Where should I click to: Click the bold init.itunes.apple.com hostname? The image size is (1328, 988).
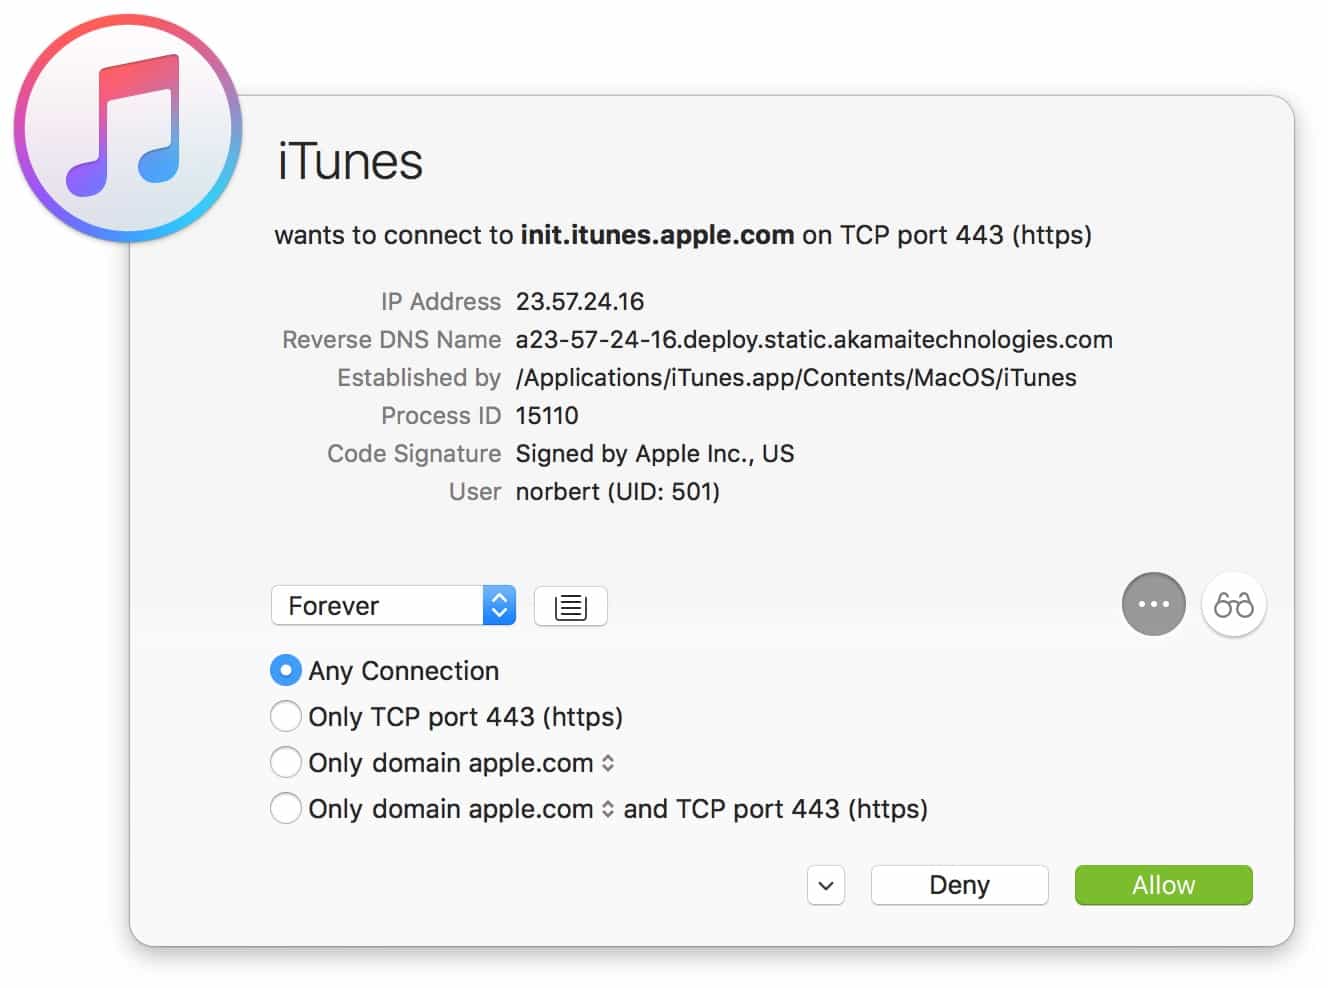(x=657, y=235)
